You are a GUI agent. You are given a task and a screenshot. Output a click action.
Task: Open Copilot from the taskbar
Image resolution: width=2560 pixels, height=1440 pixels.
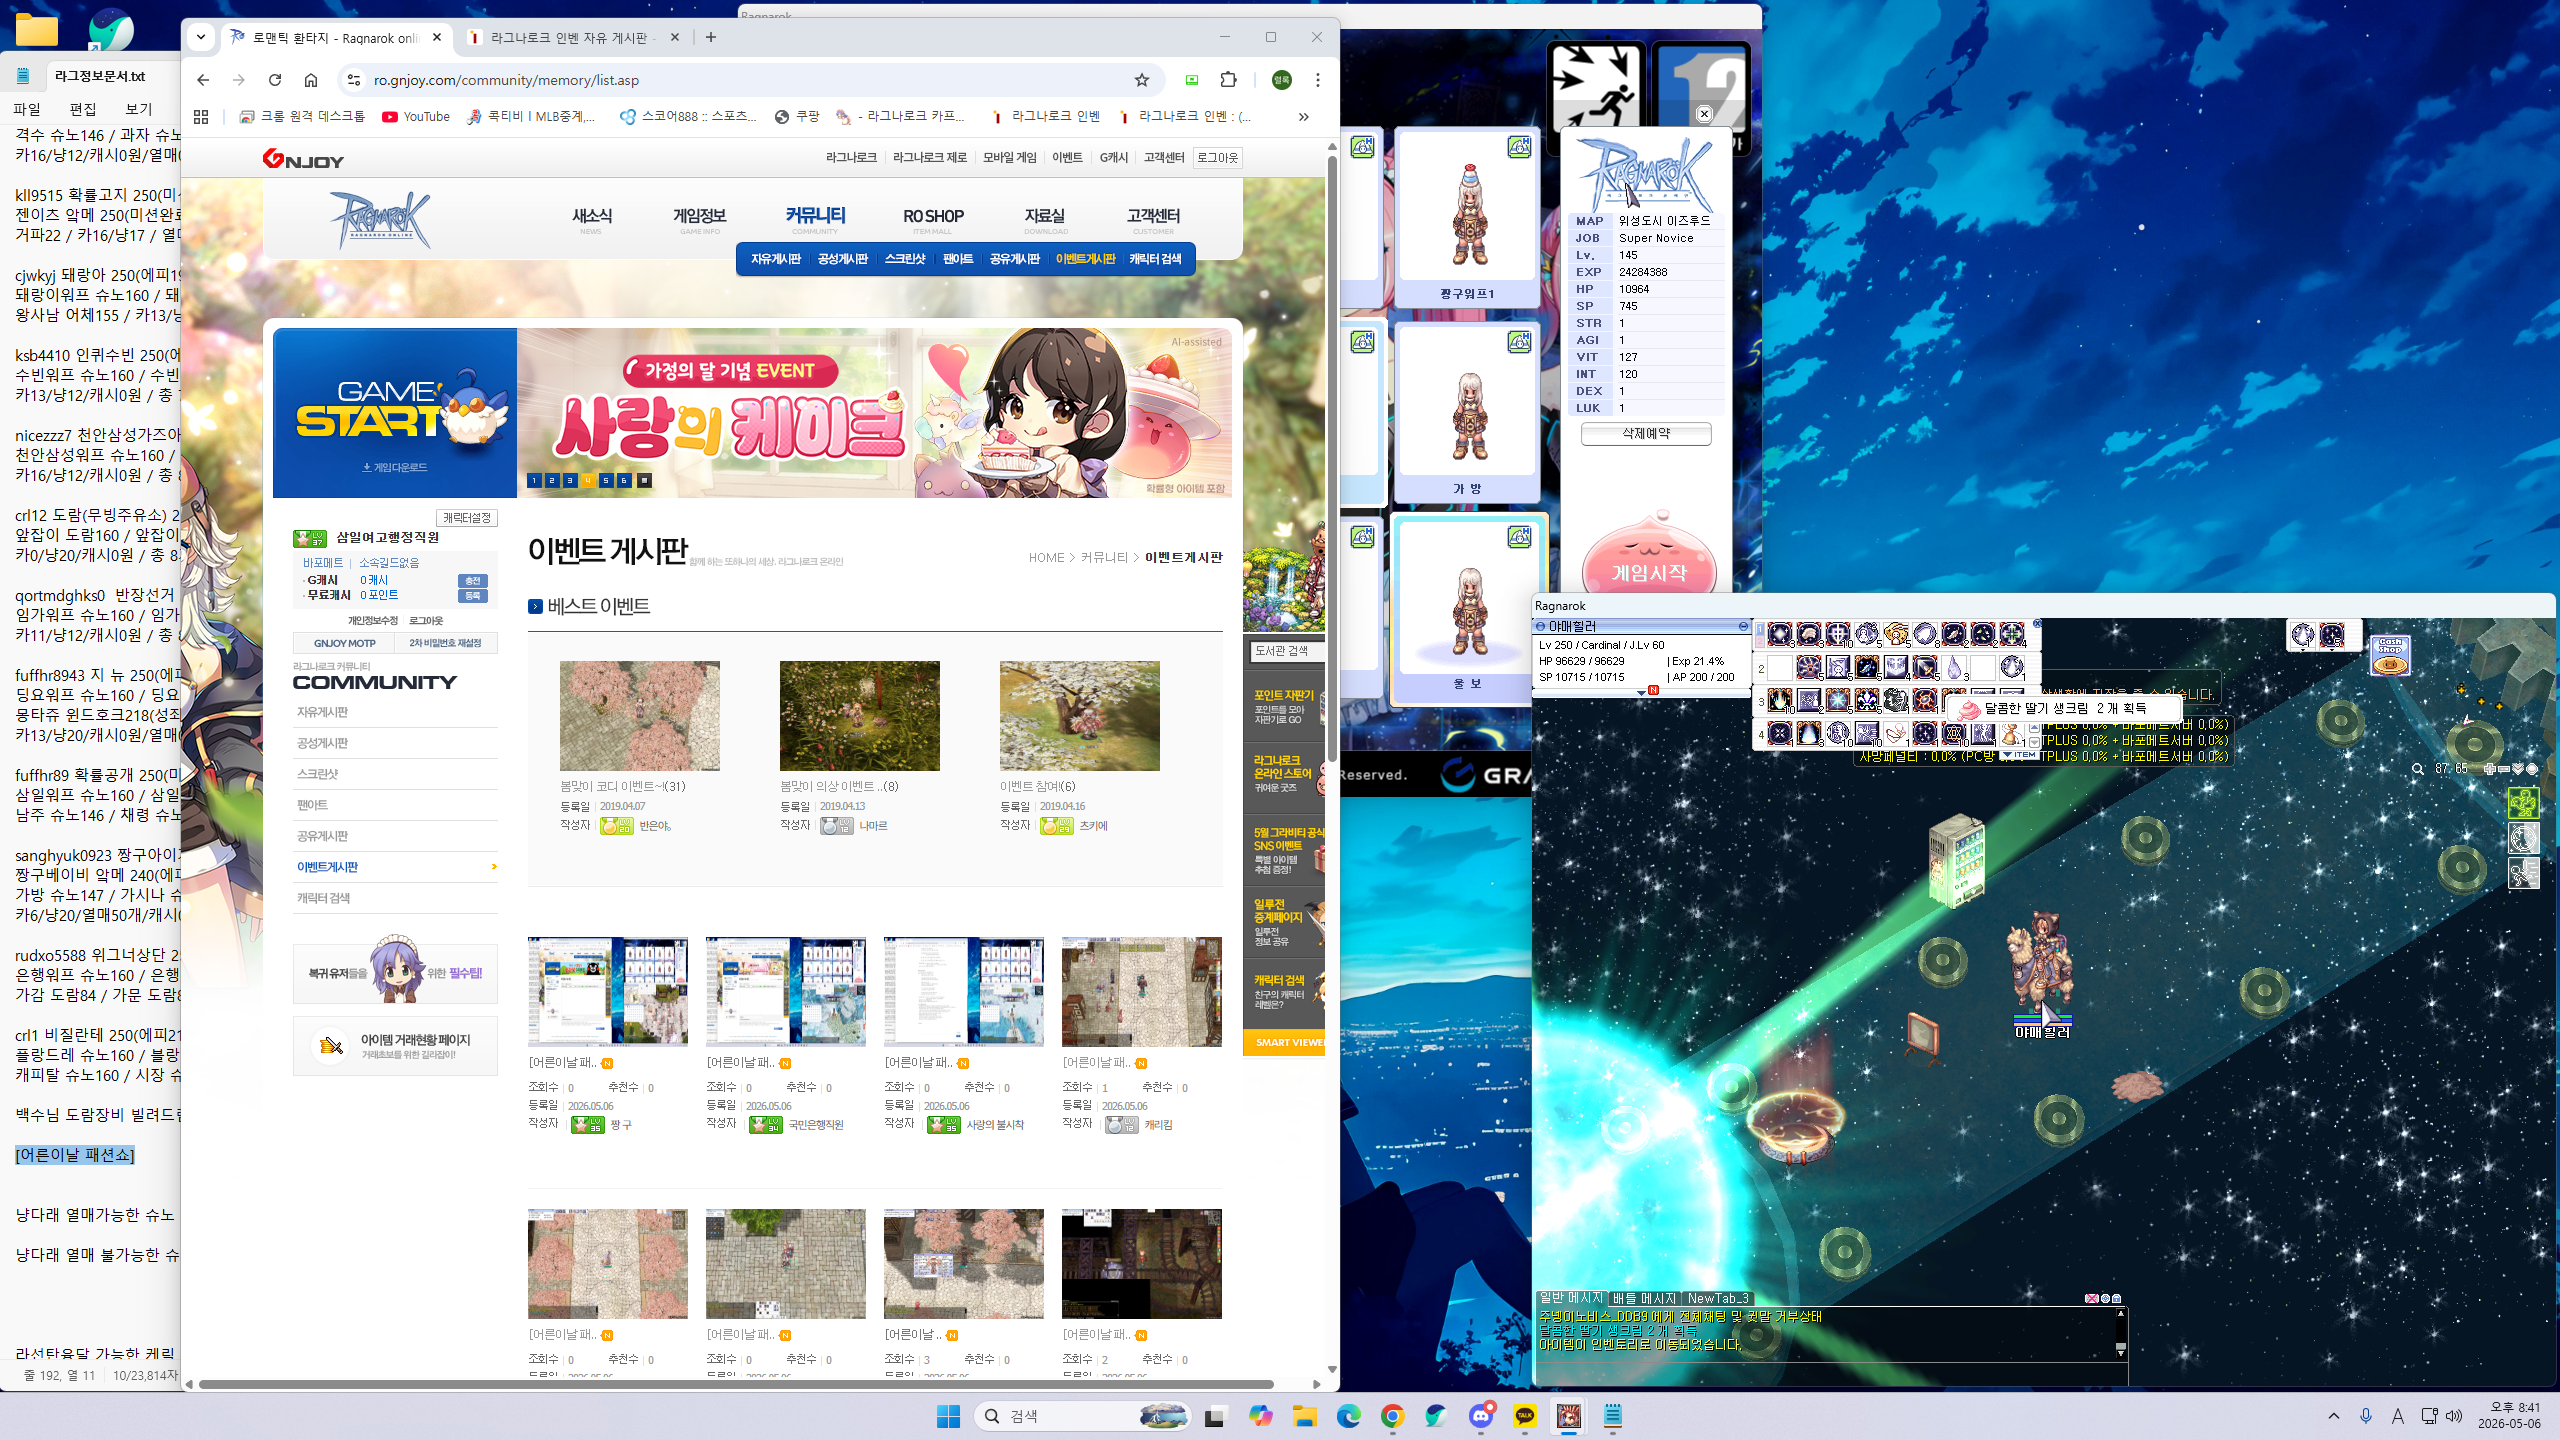pyautogui.click(x=1260, y=1415)
